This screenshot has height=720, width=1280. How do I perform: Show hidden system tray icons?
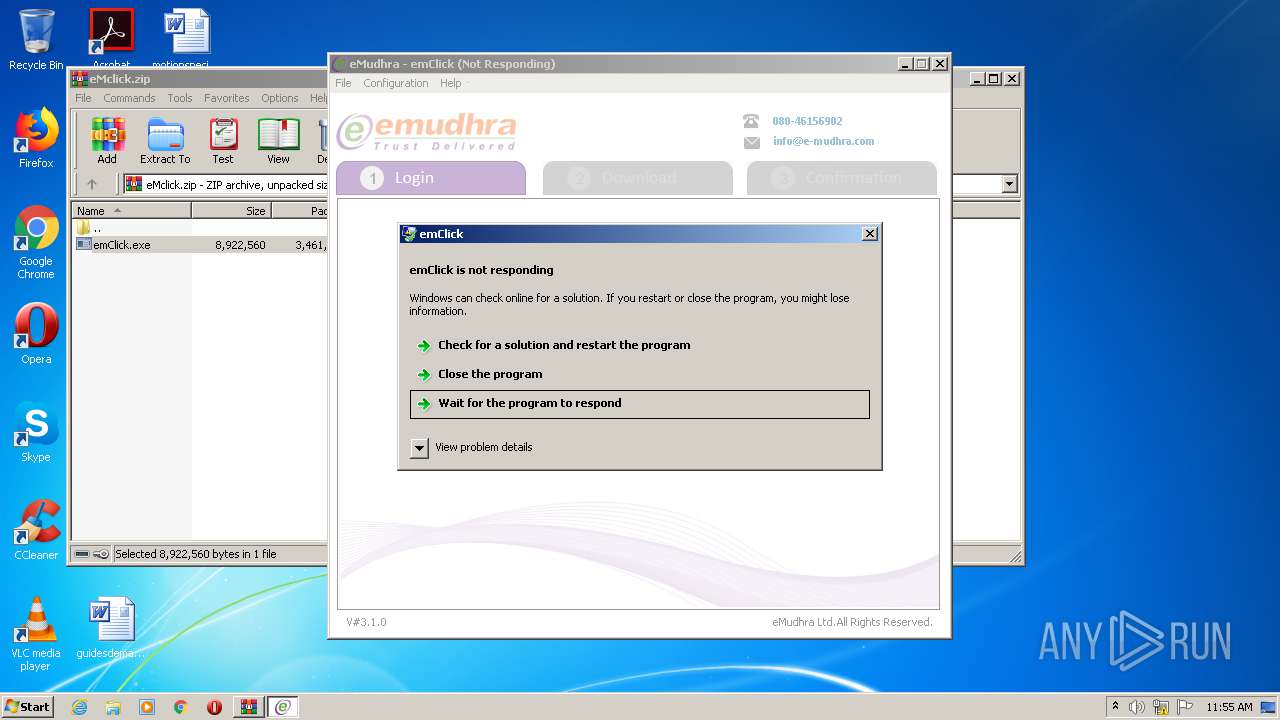click(x=1115, y=706)
